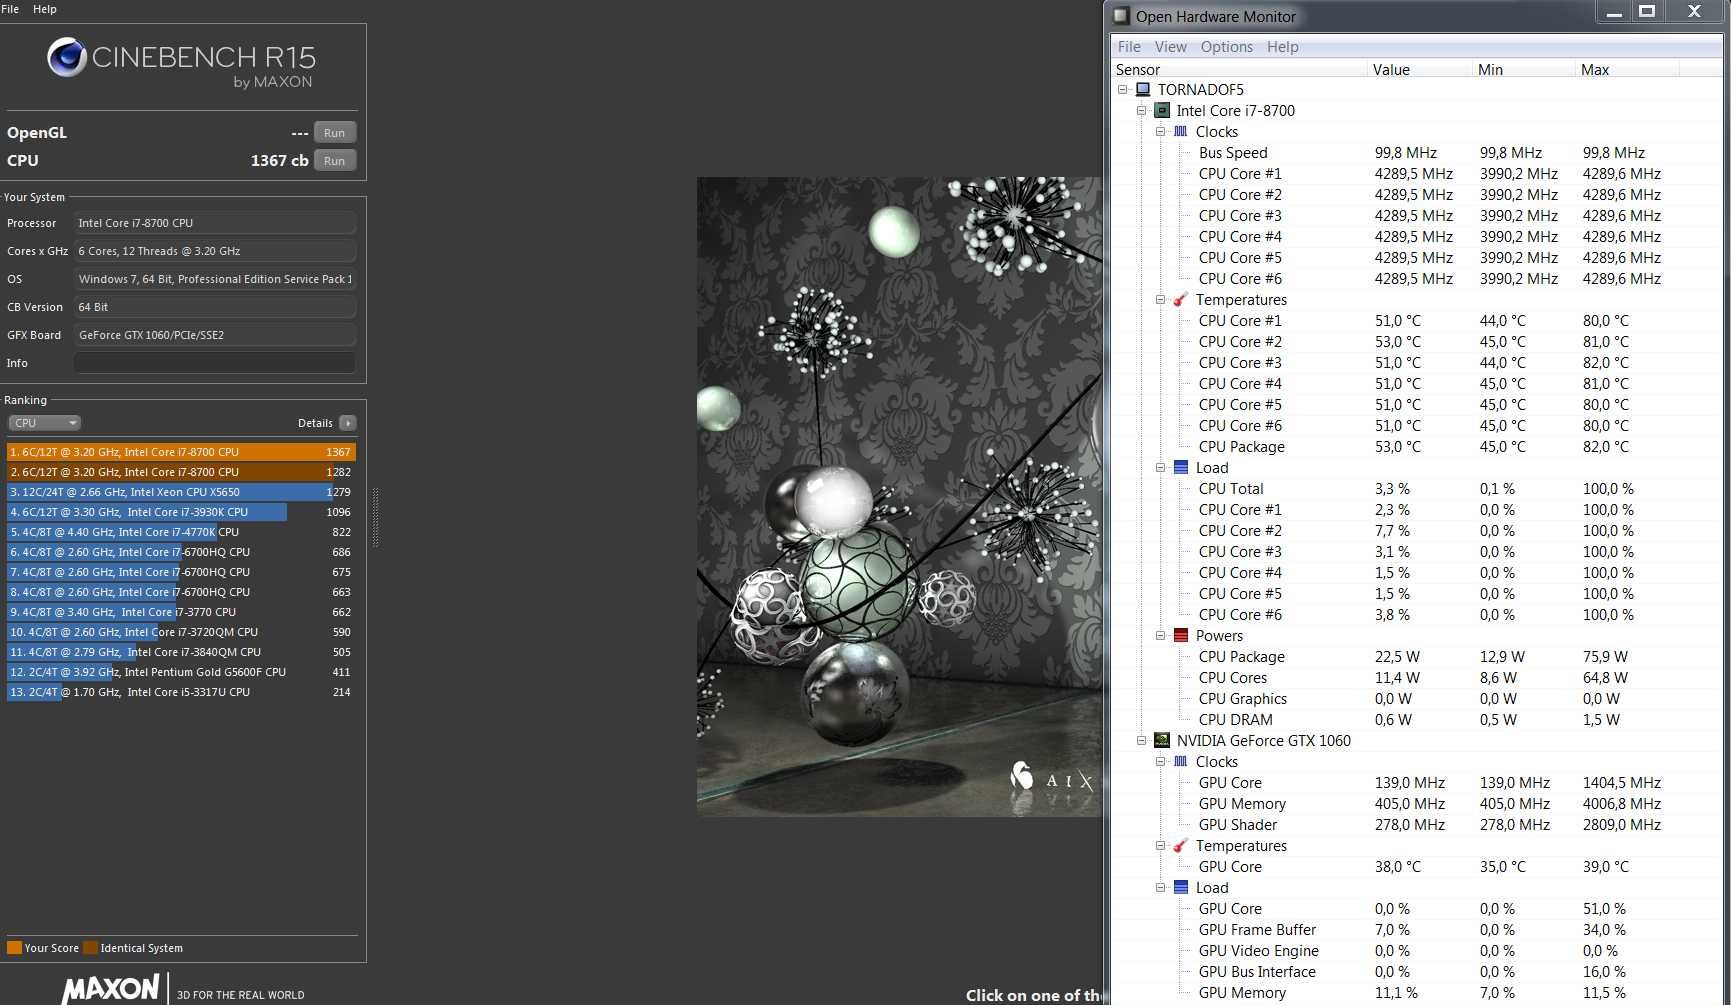Open Hardware Monitor Help menu

pyautogui.click(x=1282, y=47)
